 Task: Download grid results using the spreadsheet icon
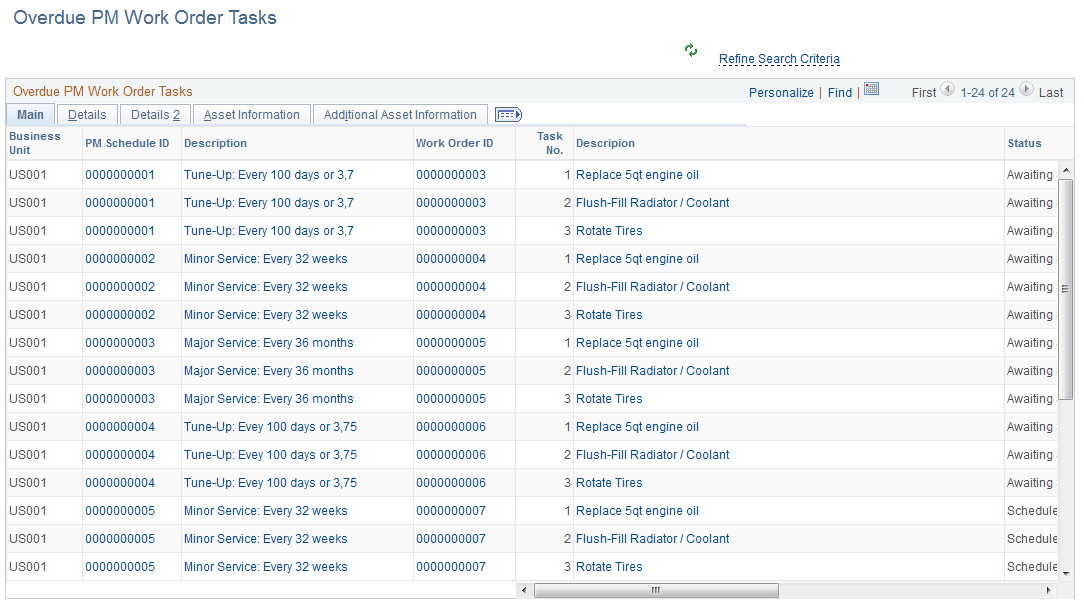(x=871, y=90)
